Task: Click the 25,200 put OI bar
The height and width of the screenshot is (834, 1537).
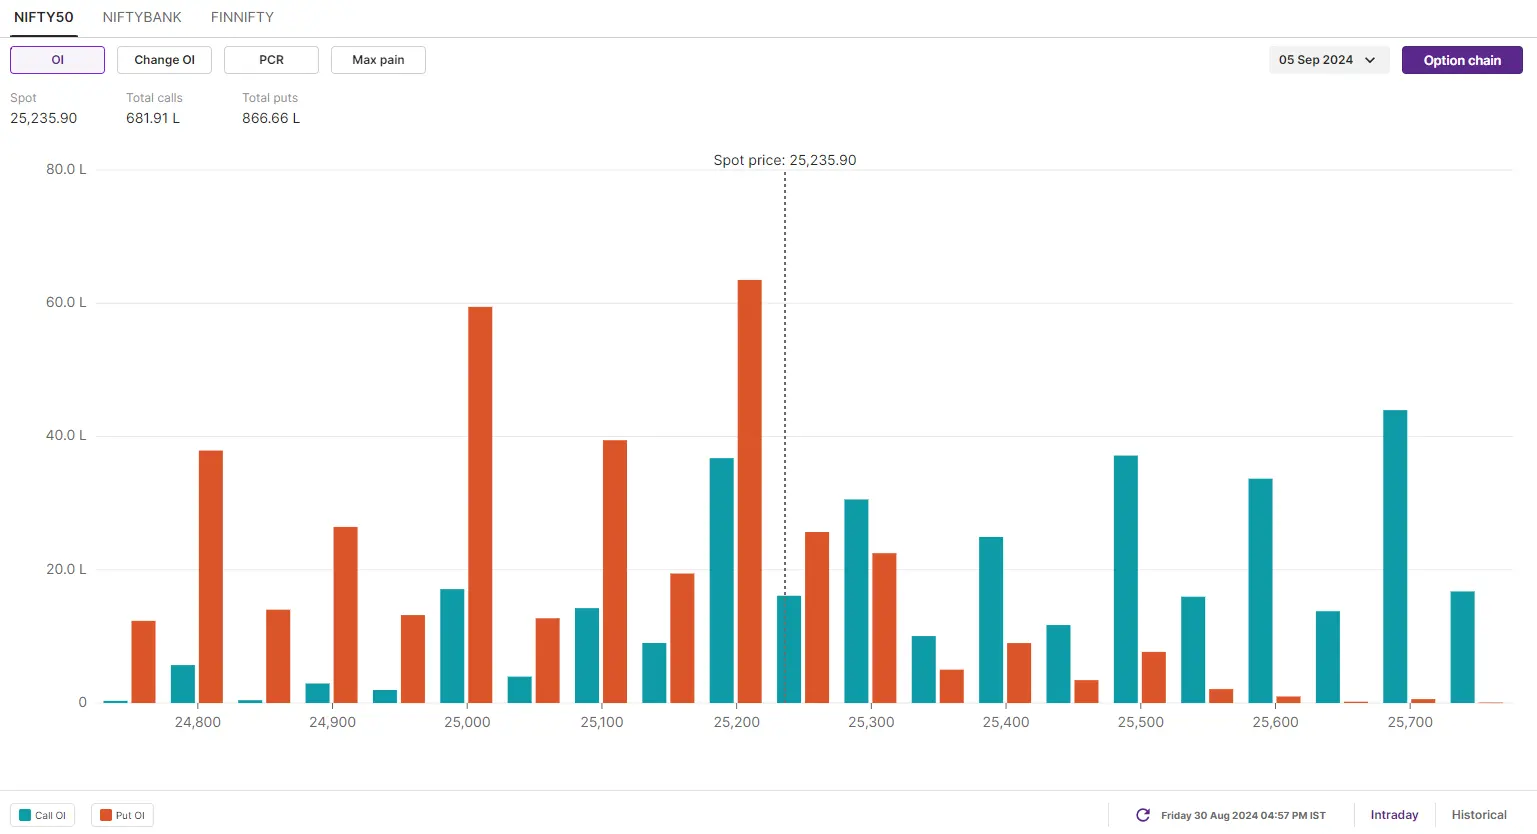Action: [750, 491]
